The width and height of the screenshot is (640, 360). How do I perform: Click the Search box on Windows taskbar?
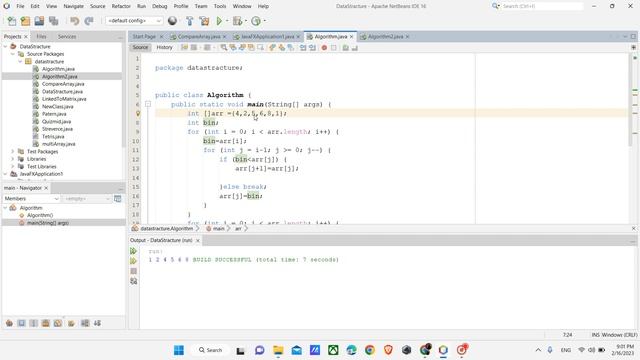(x=210, y=350)
